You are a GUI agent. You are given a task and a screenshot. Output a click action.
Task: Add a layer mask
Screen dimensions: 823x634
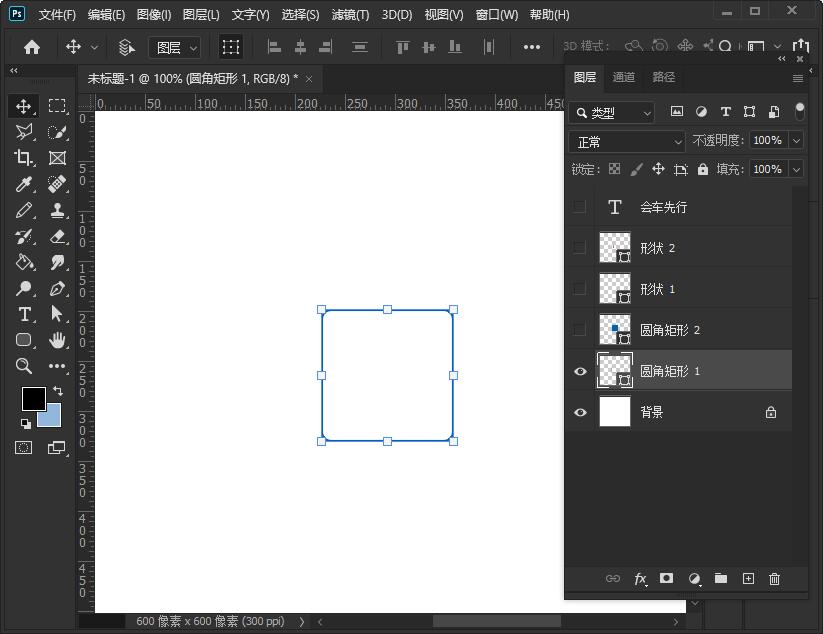pos(666,579)
